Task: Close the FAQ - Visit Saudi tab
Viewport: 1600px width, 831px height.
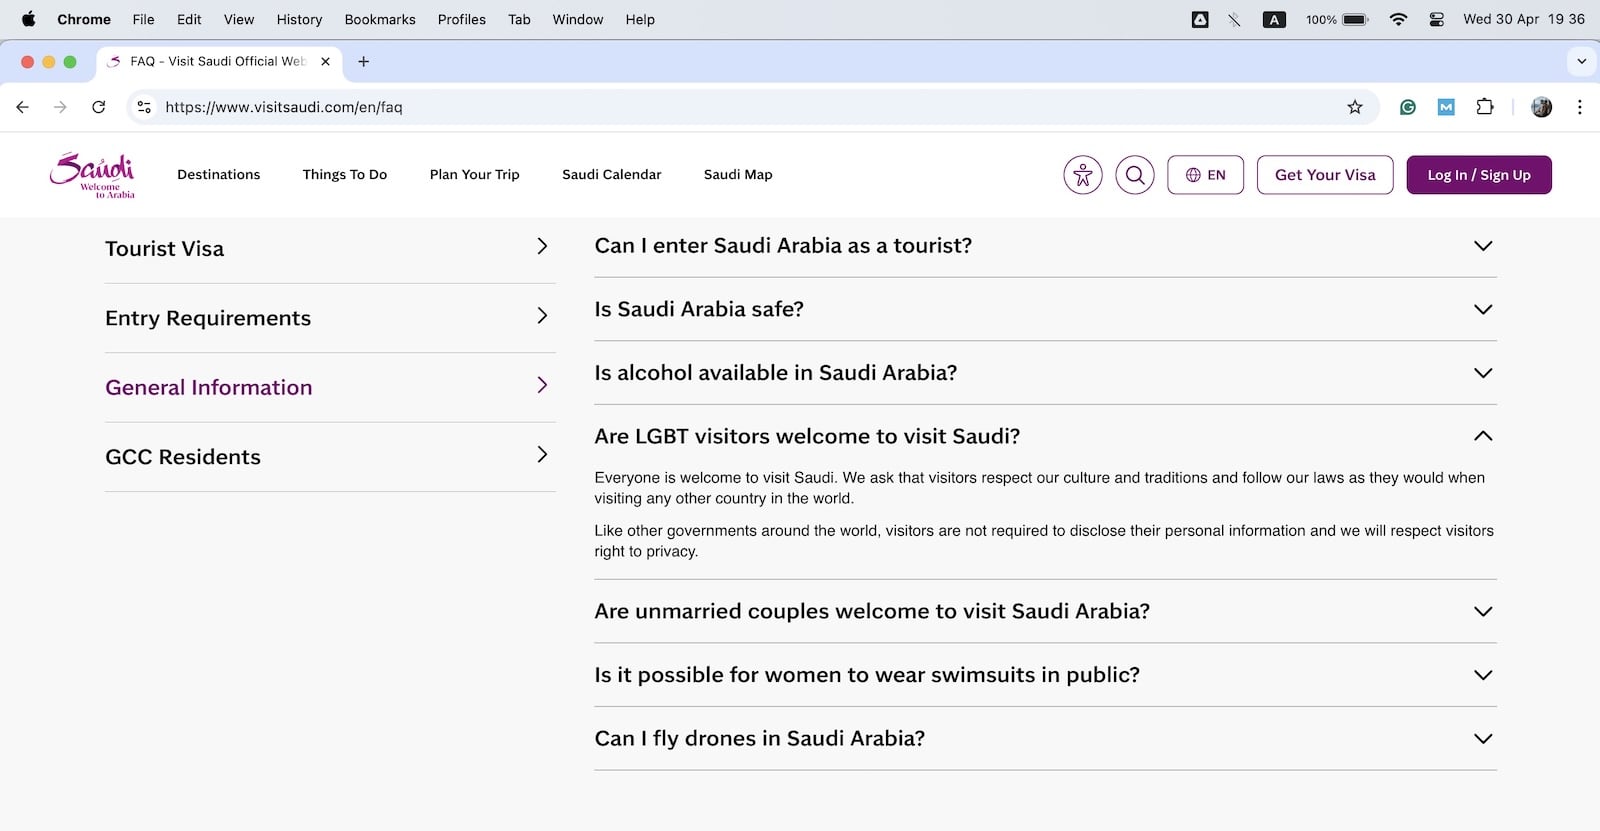Action: coord(325,62)
